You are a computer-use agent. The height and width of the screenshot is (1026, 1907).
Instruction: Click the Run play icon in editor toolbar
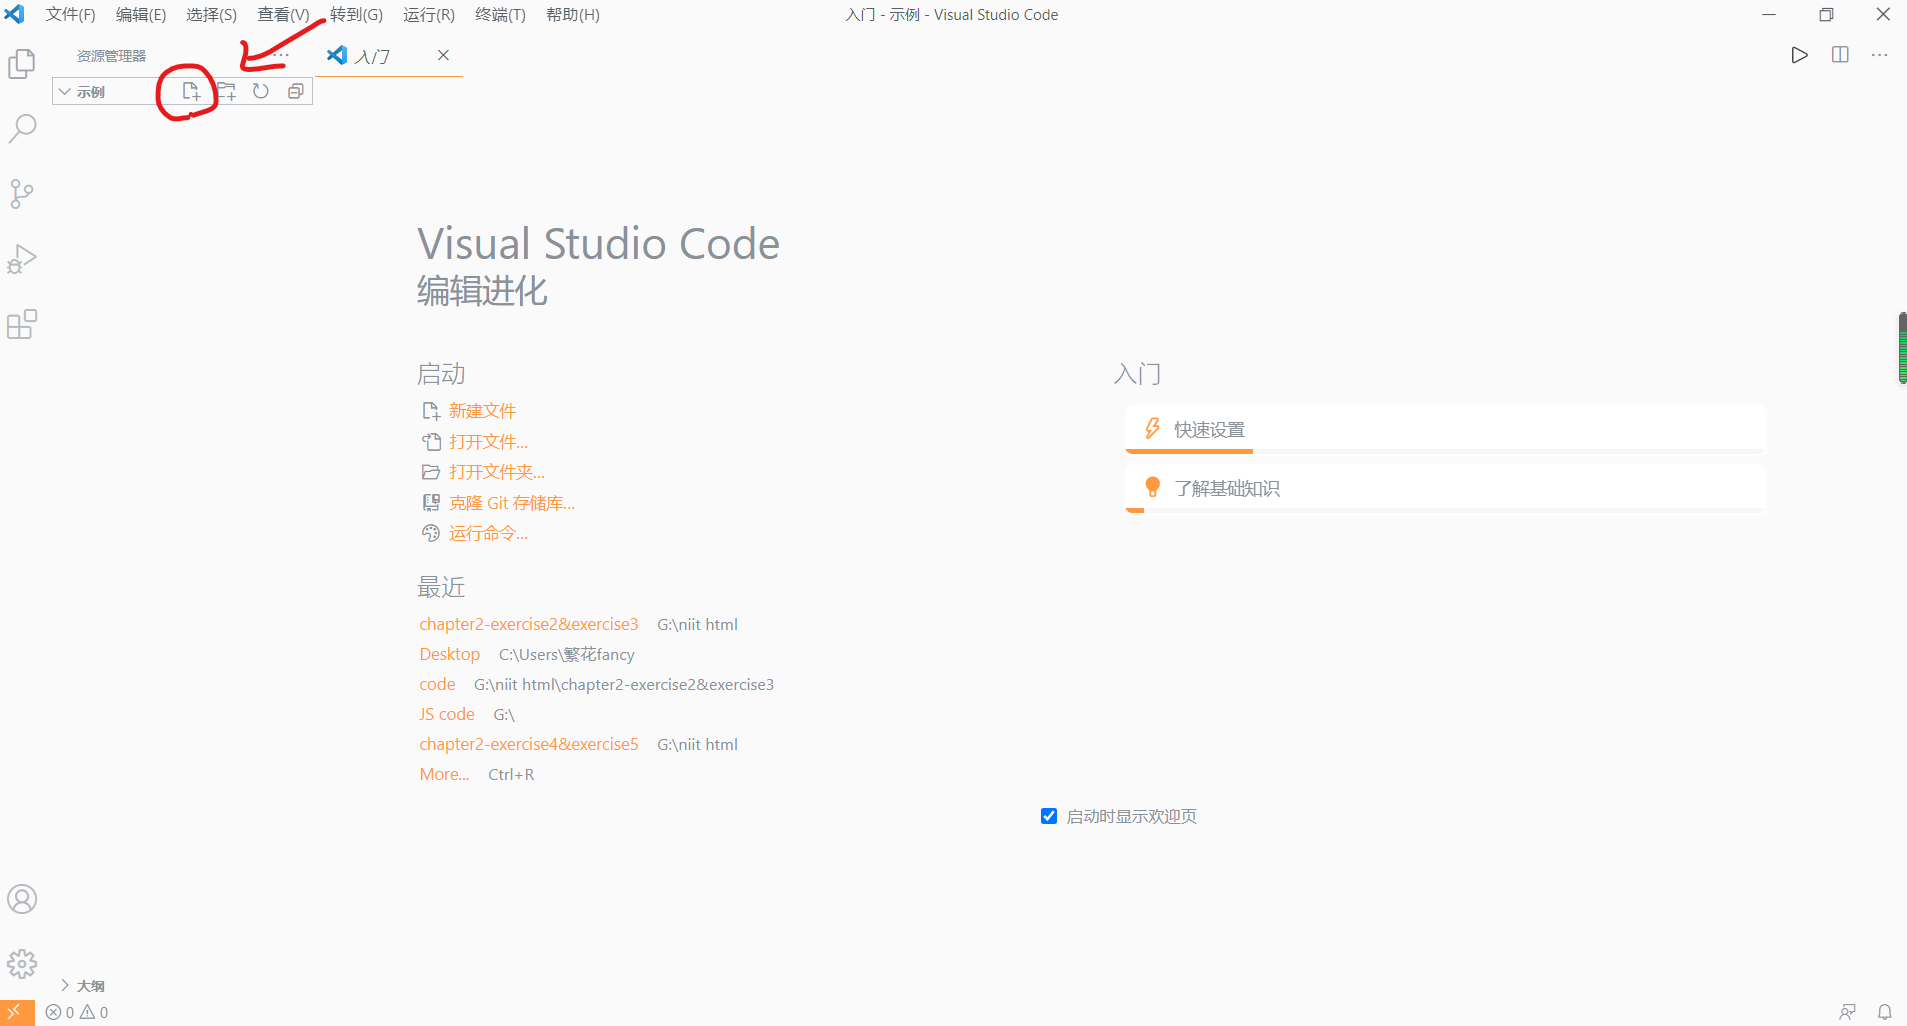click(1799, 55)
